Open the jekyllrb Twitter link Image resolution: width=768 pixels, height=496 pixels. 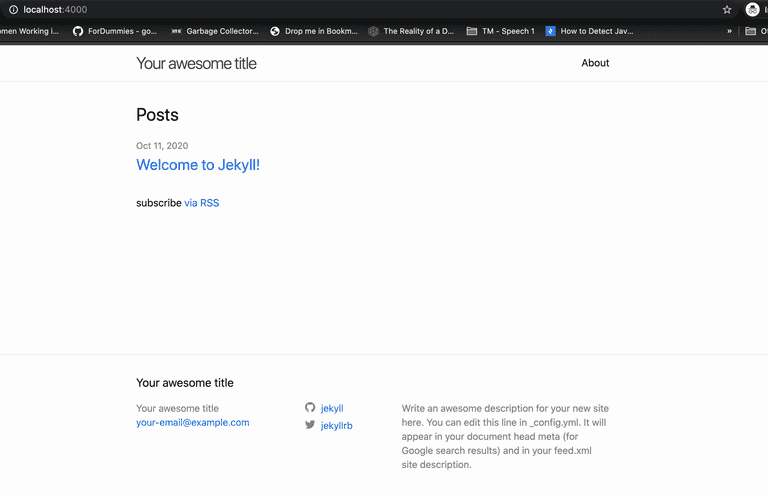[336, 425]
